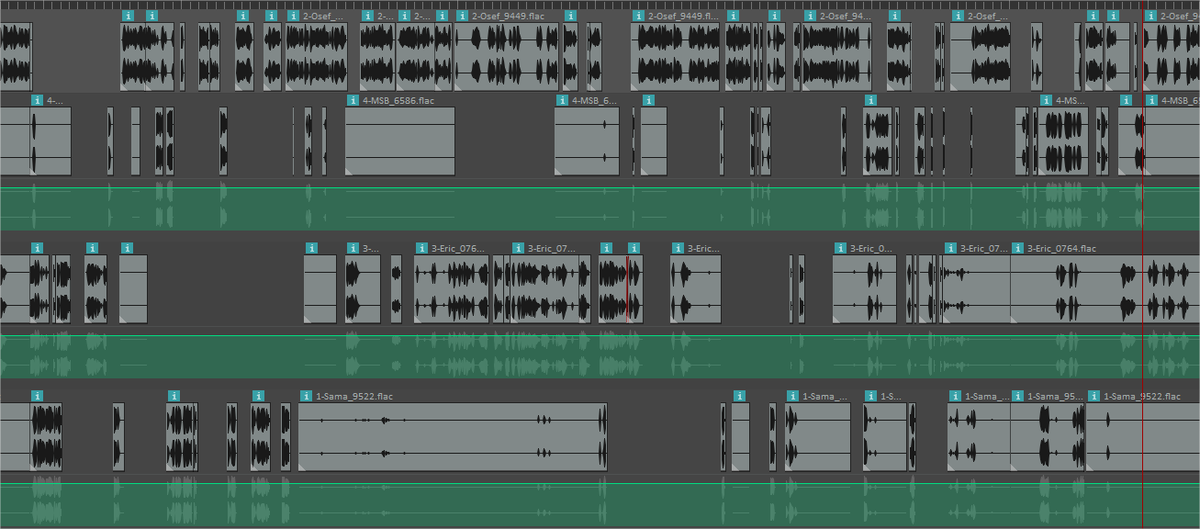
Task: Click info icon beside 3-Eric_0... label
Action: coord(841,248)
